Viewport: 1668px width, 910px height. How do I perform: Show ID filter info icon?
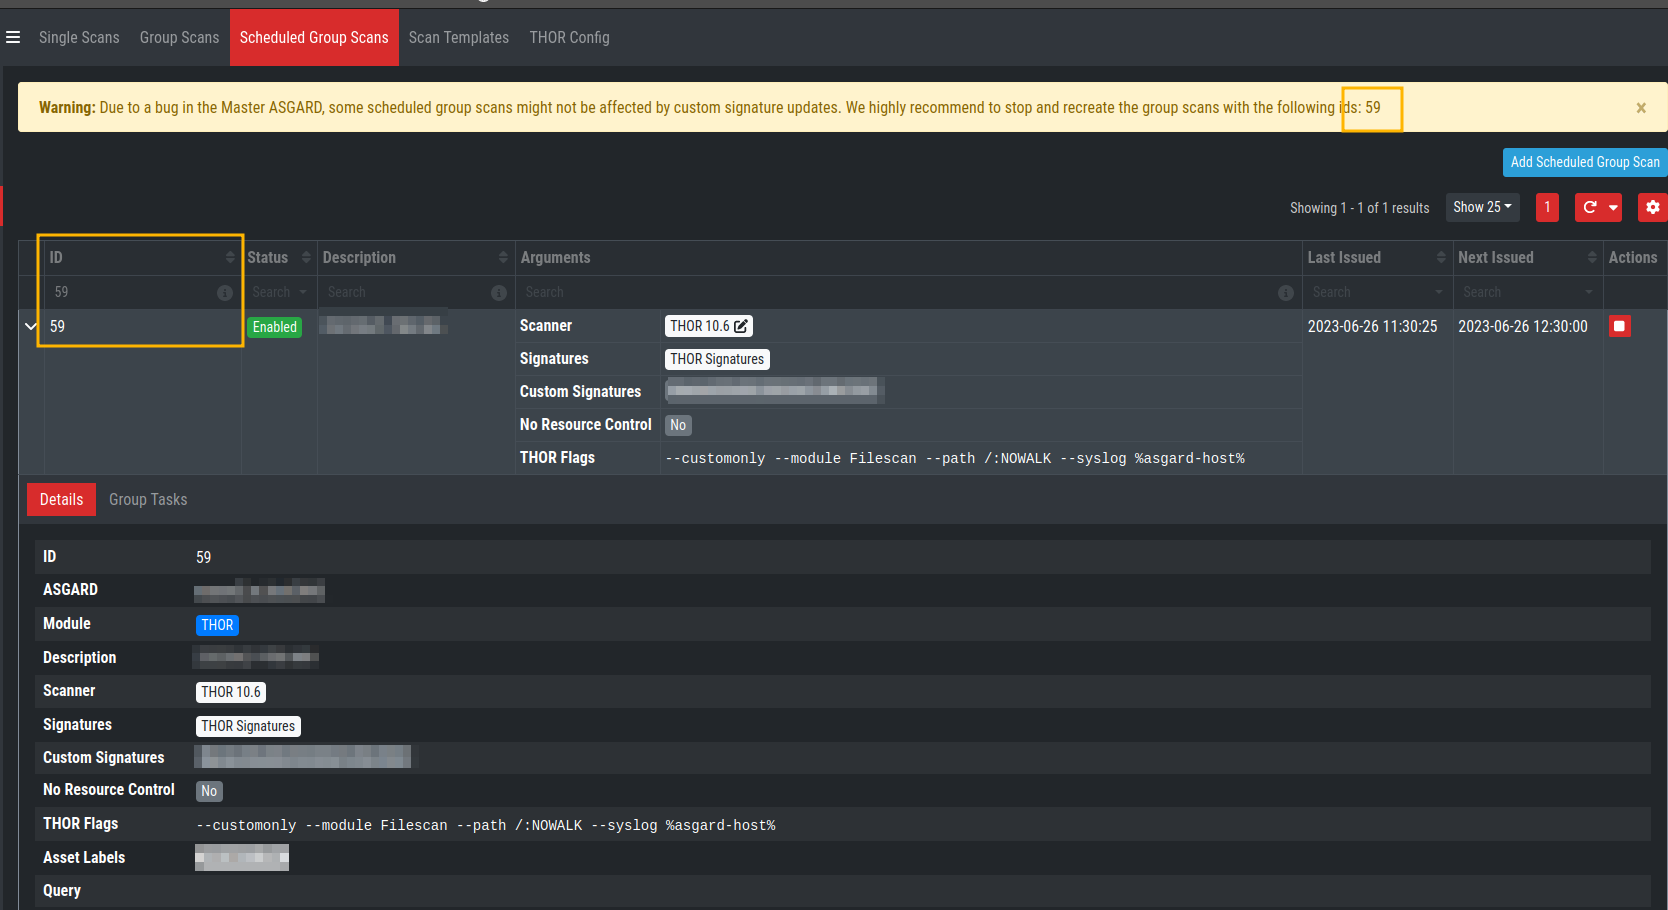(x=225, y=293)
